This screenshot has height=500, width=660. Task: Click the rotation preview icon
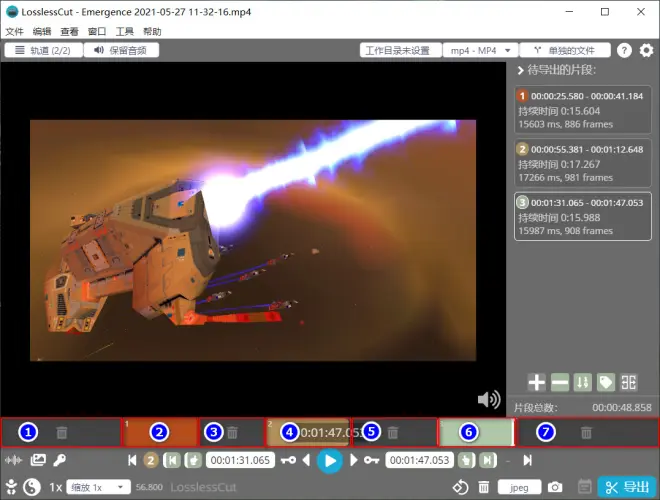460,487
